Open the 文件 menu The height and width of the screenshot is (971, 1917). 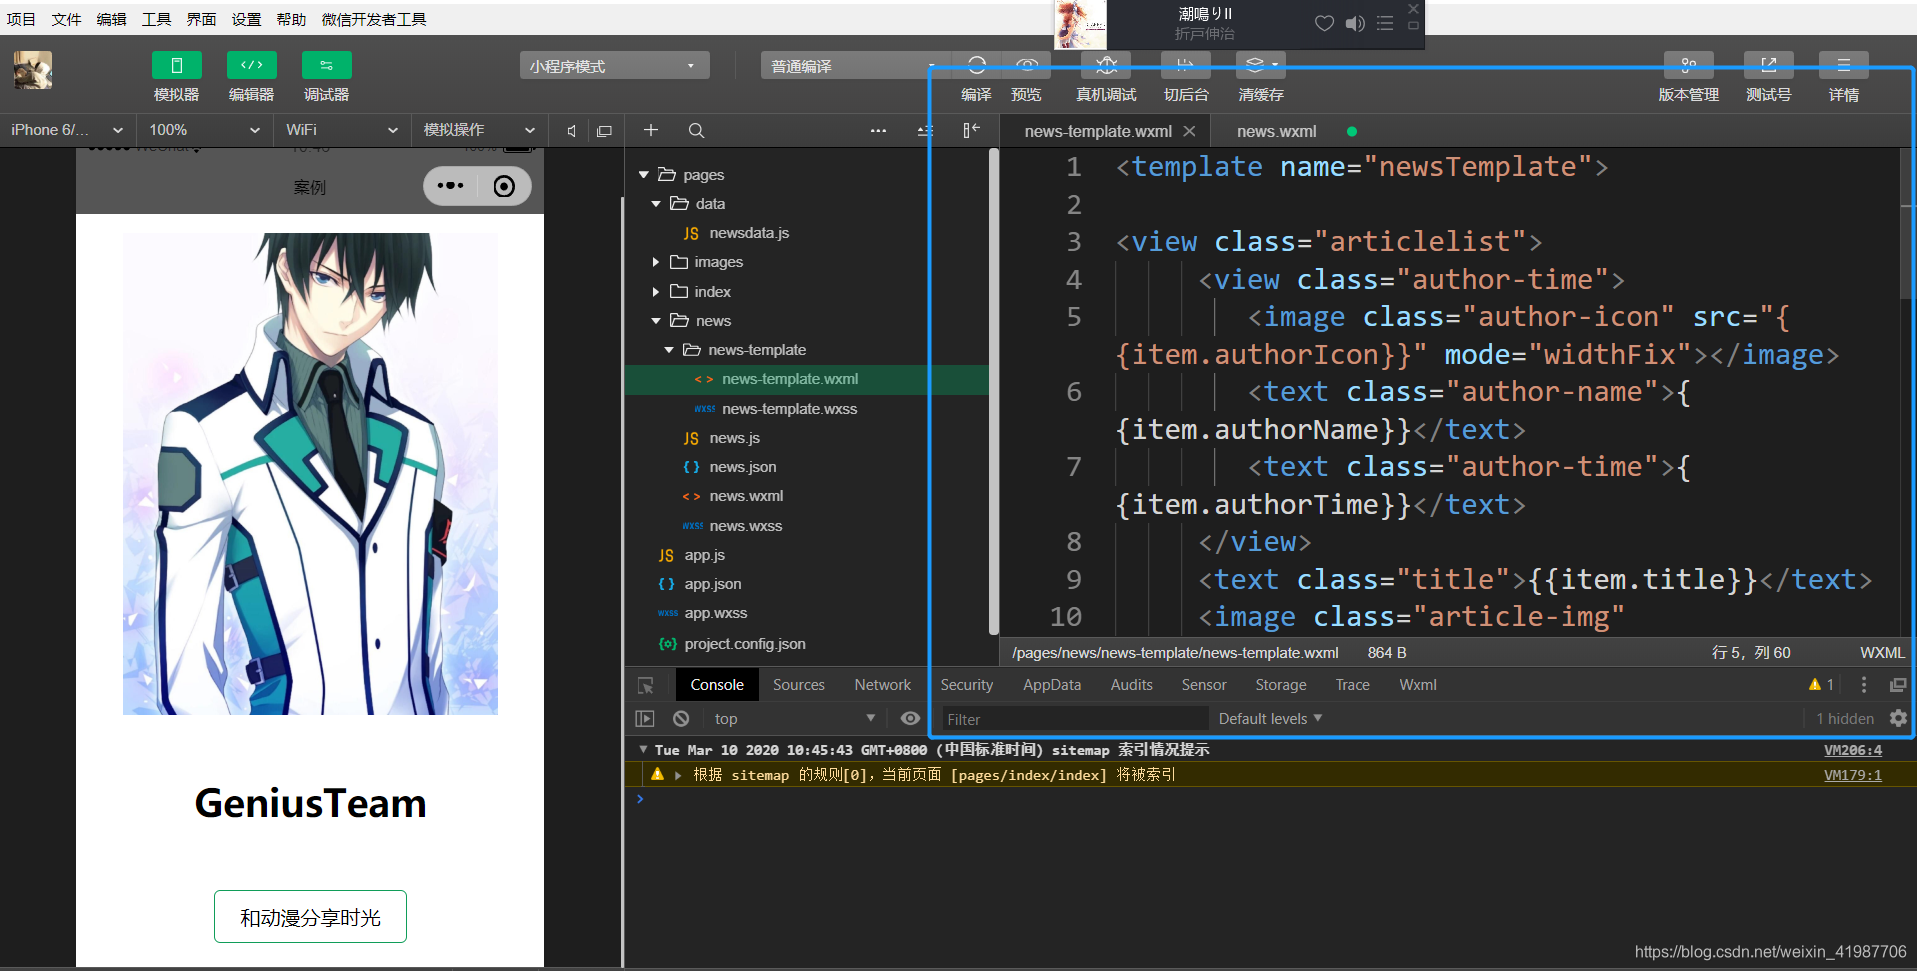pyautogui.click(x=66, y=19)
